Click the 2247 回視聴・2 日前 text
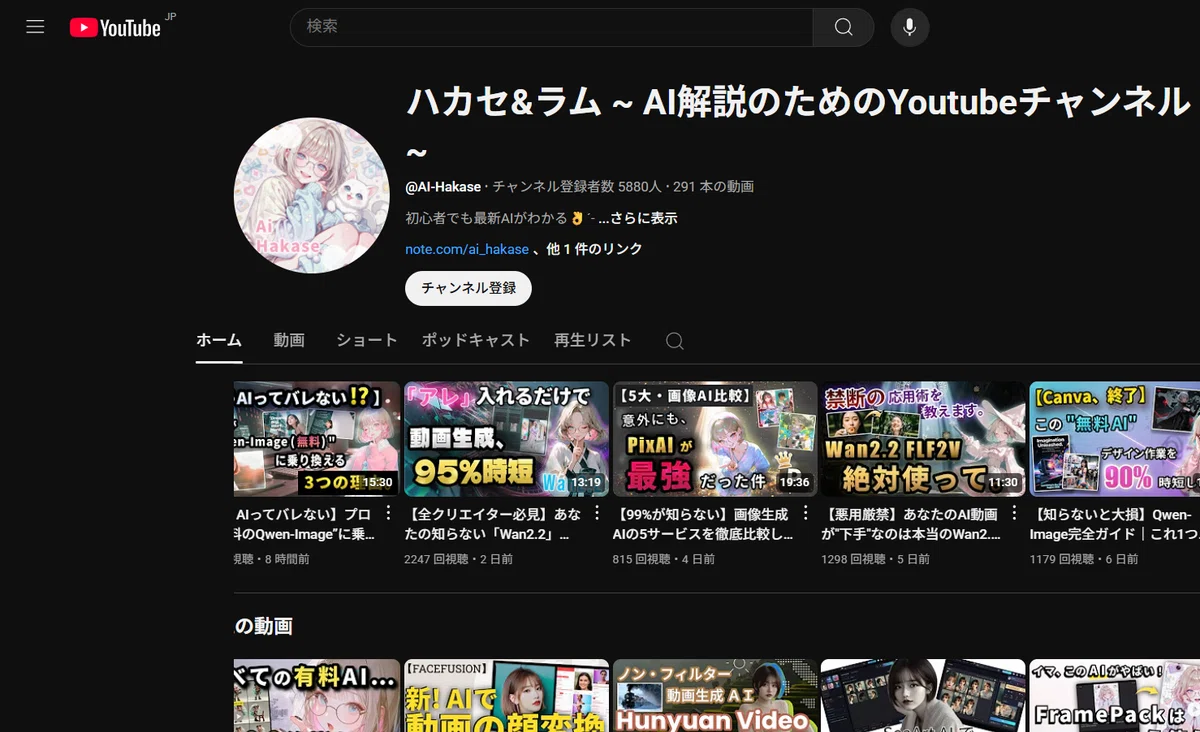Image resolution: width=1200 pixels, height=732 pixels. (459, 560)
